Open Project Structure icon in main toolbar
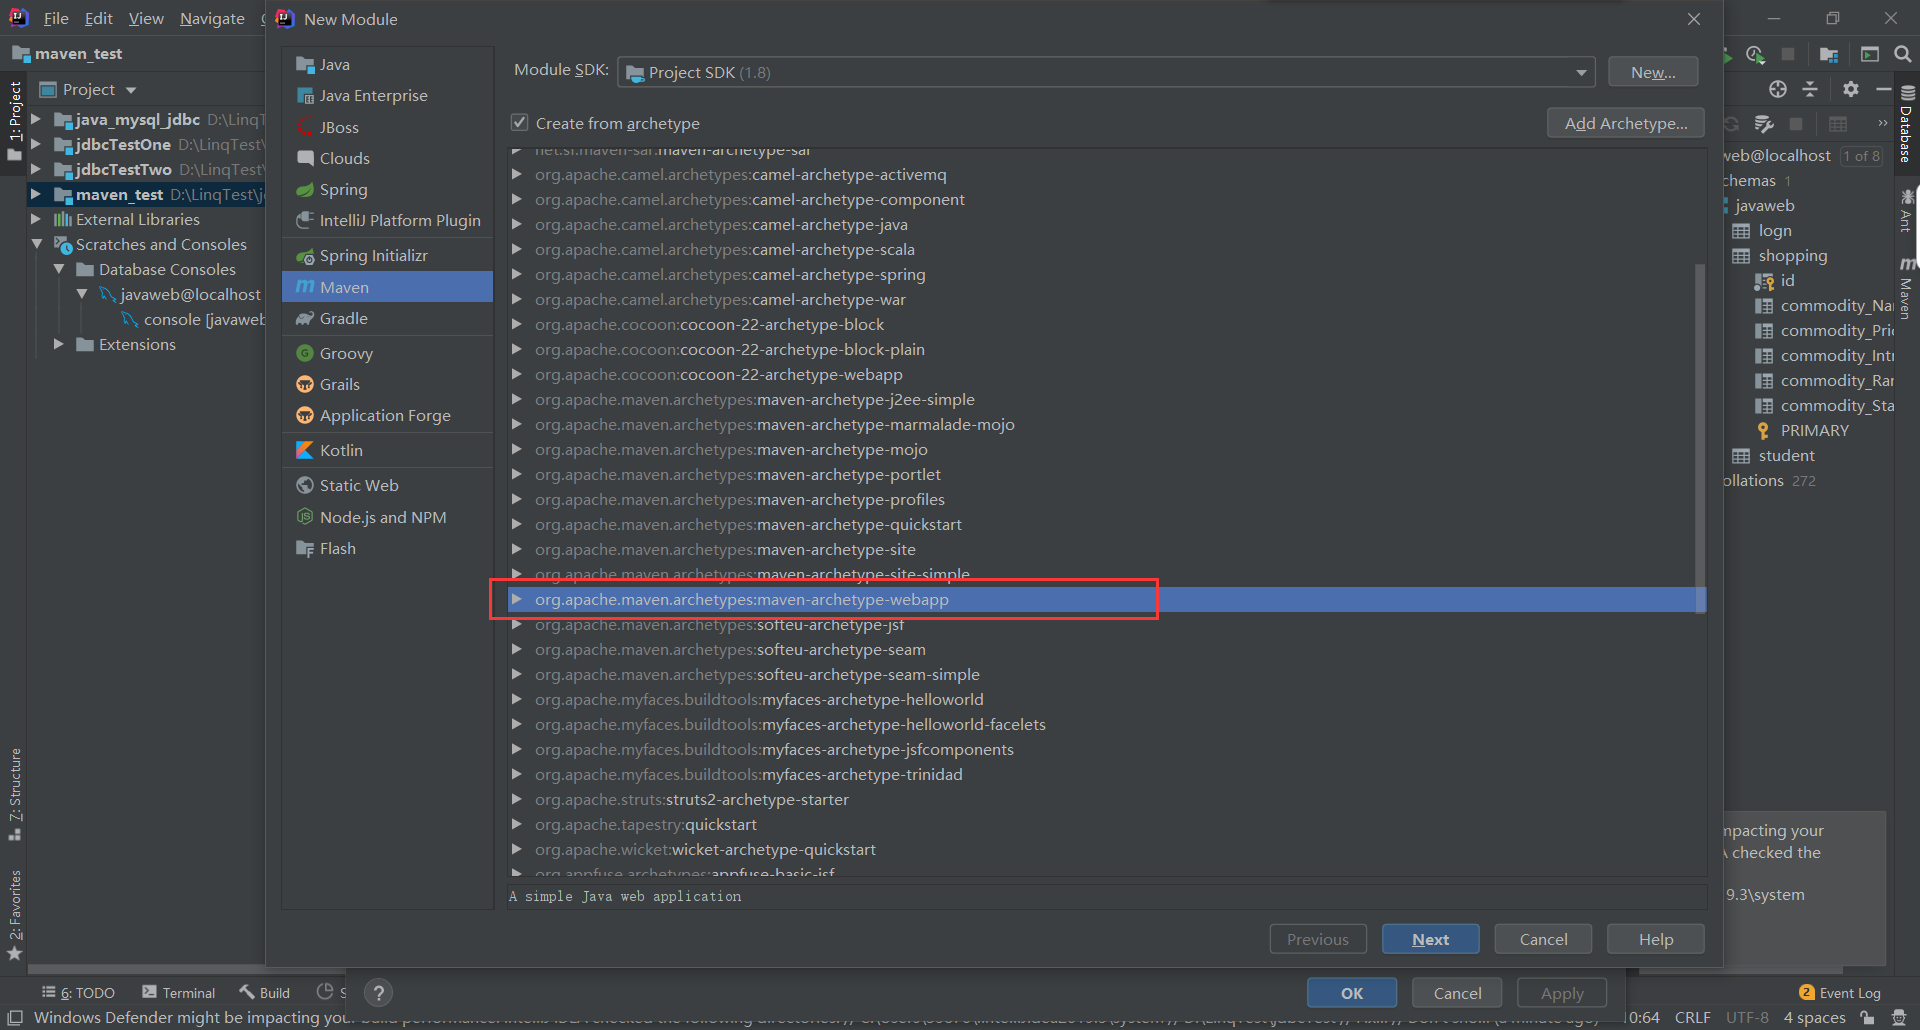Image resolution: width=1920 pixels, height=1030 pixels. (1829, 54)
